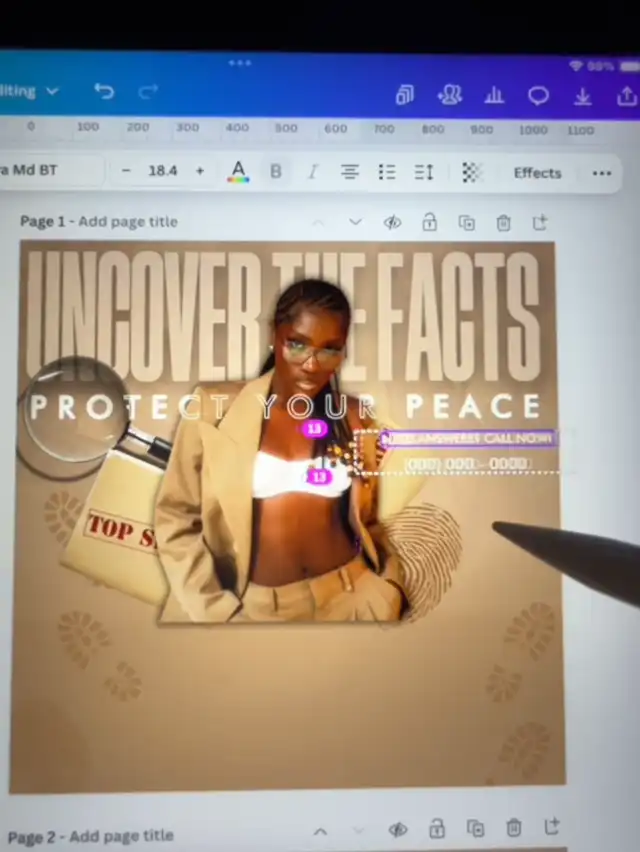Toggle bold text formatting
The image size is (640, 852).
(x=276, y=172)
